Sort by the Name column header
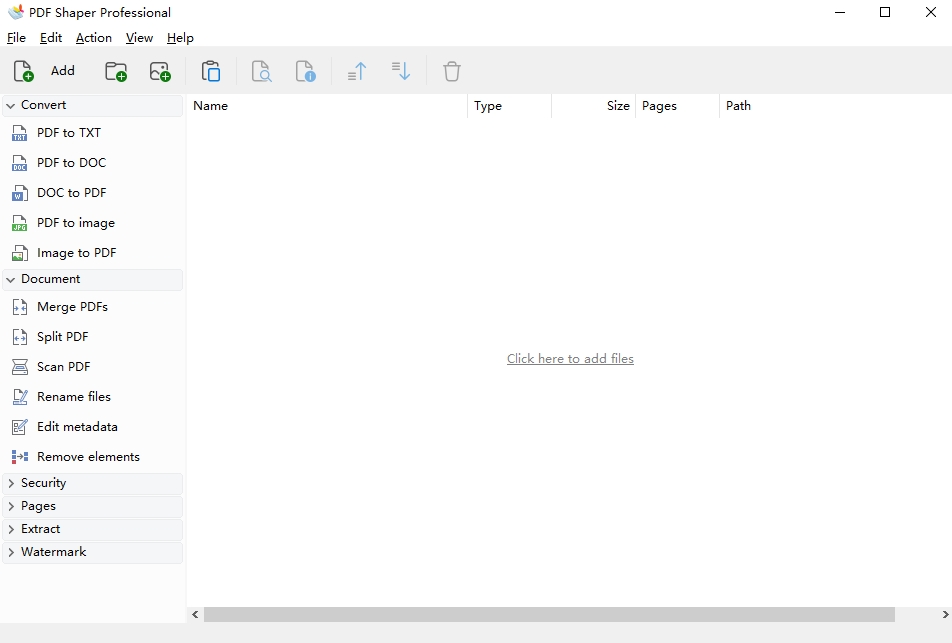 (327, 106)
